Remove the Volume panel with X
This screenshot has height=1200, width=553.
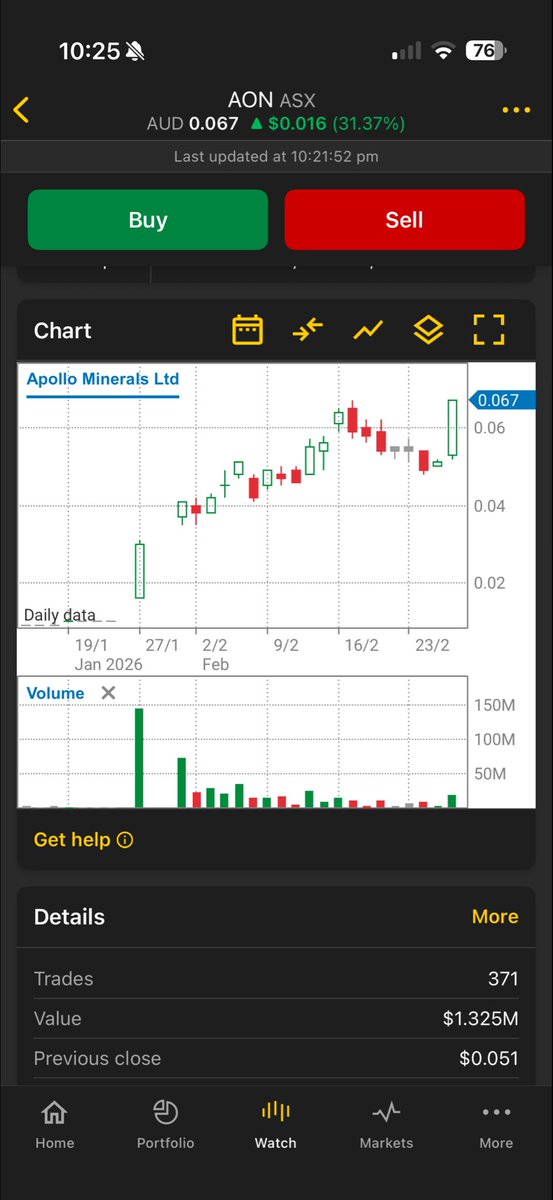pyautogui.click(x=108, y=693)
